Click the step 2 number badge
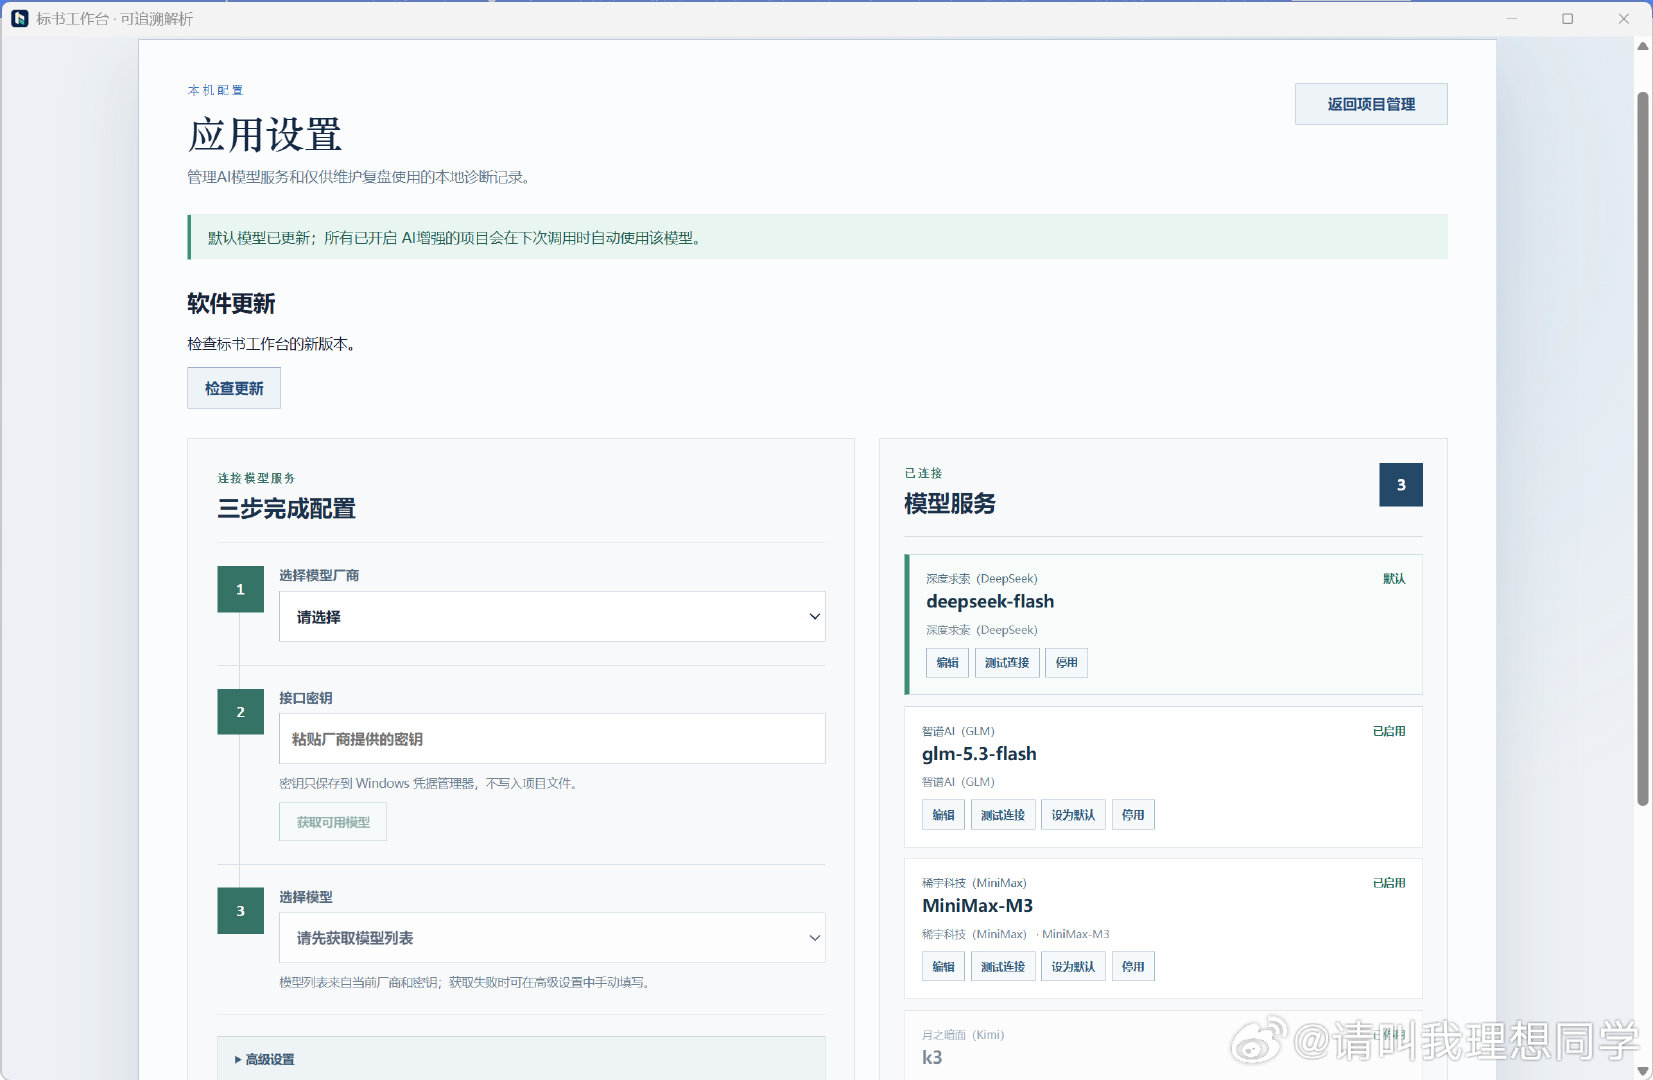Screen dimensions: 1653x1080 (x=240, y=712)
